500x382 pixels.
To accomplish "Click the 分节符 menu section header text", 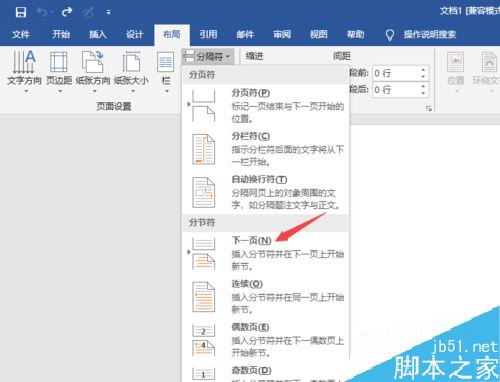I will click(202, 223).
